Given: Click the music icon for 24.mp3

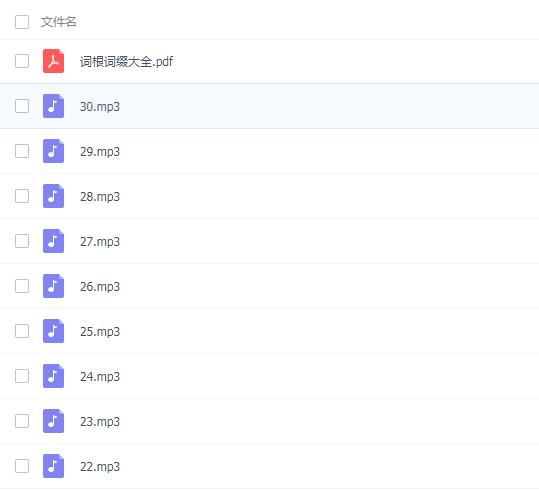Looking at the screenshot, I should [53, 376].
